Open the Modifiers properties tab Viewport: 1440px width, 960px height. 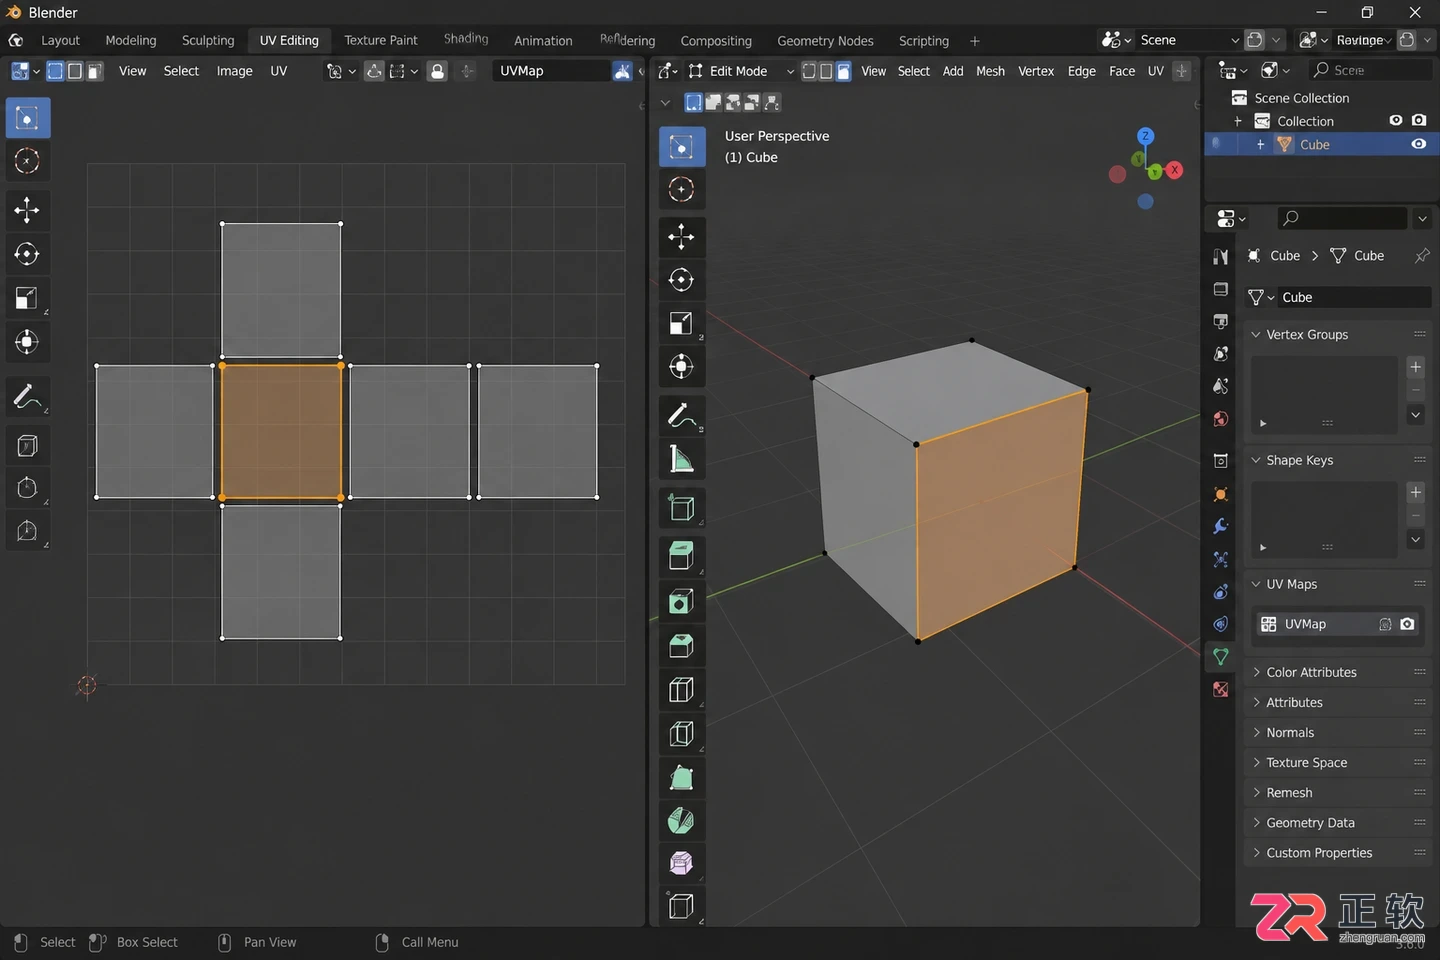[x=1221, y=526]
